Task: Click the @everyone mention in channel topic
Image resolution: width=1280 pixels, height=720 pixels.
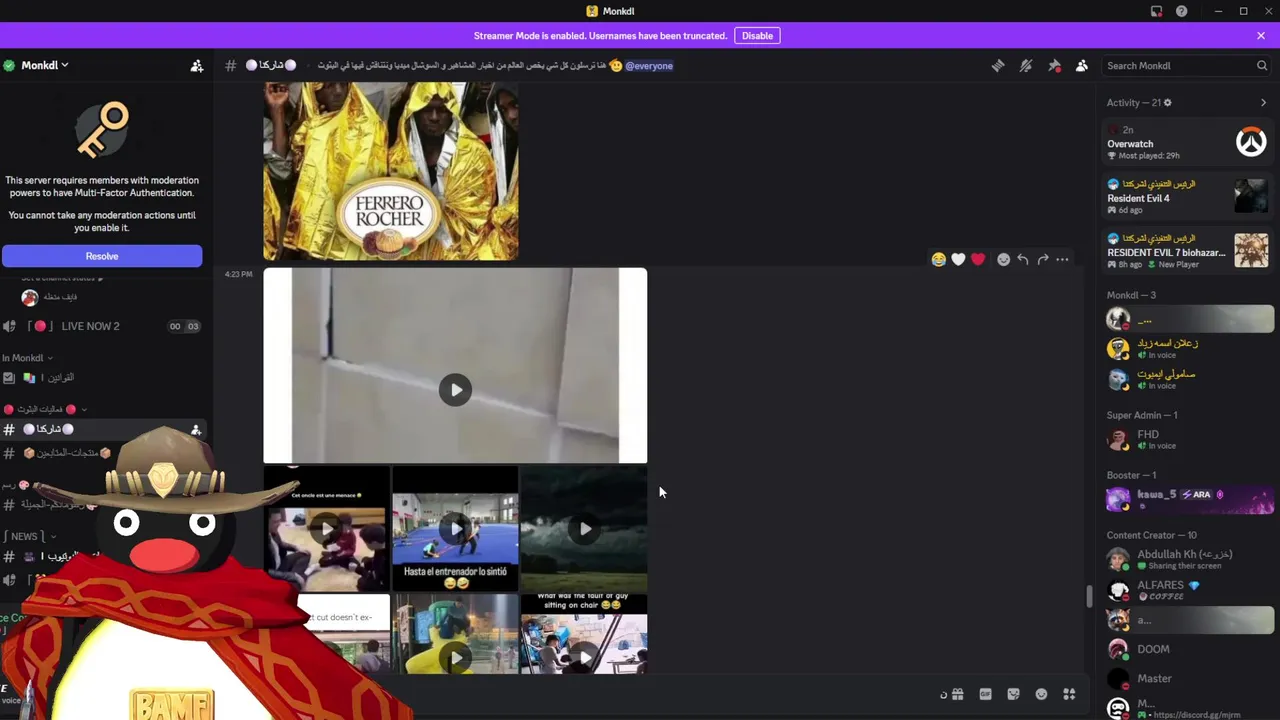Action: (x=649, y=65)
